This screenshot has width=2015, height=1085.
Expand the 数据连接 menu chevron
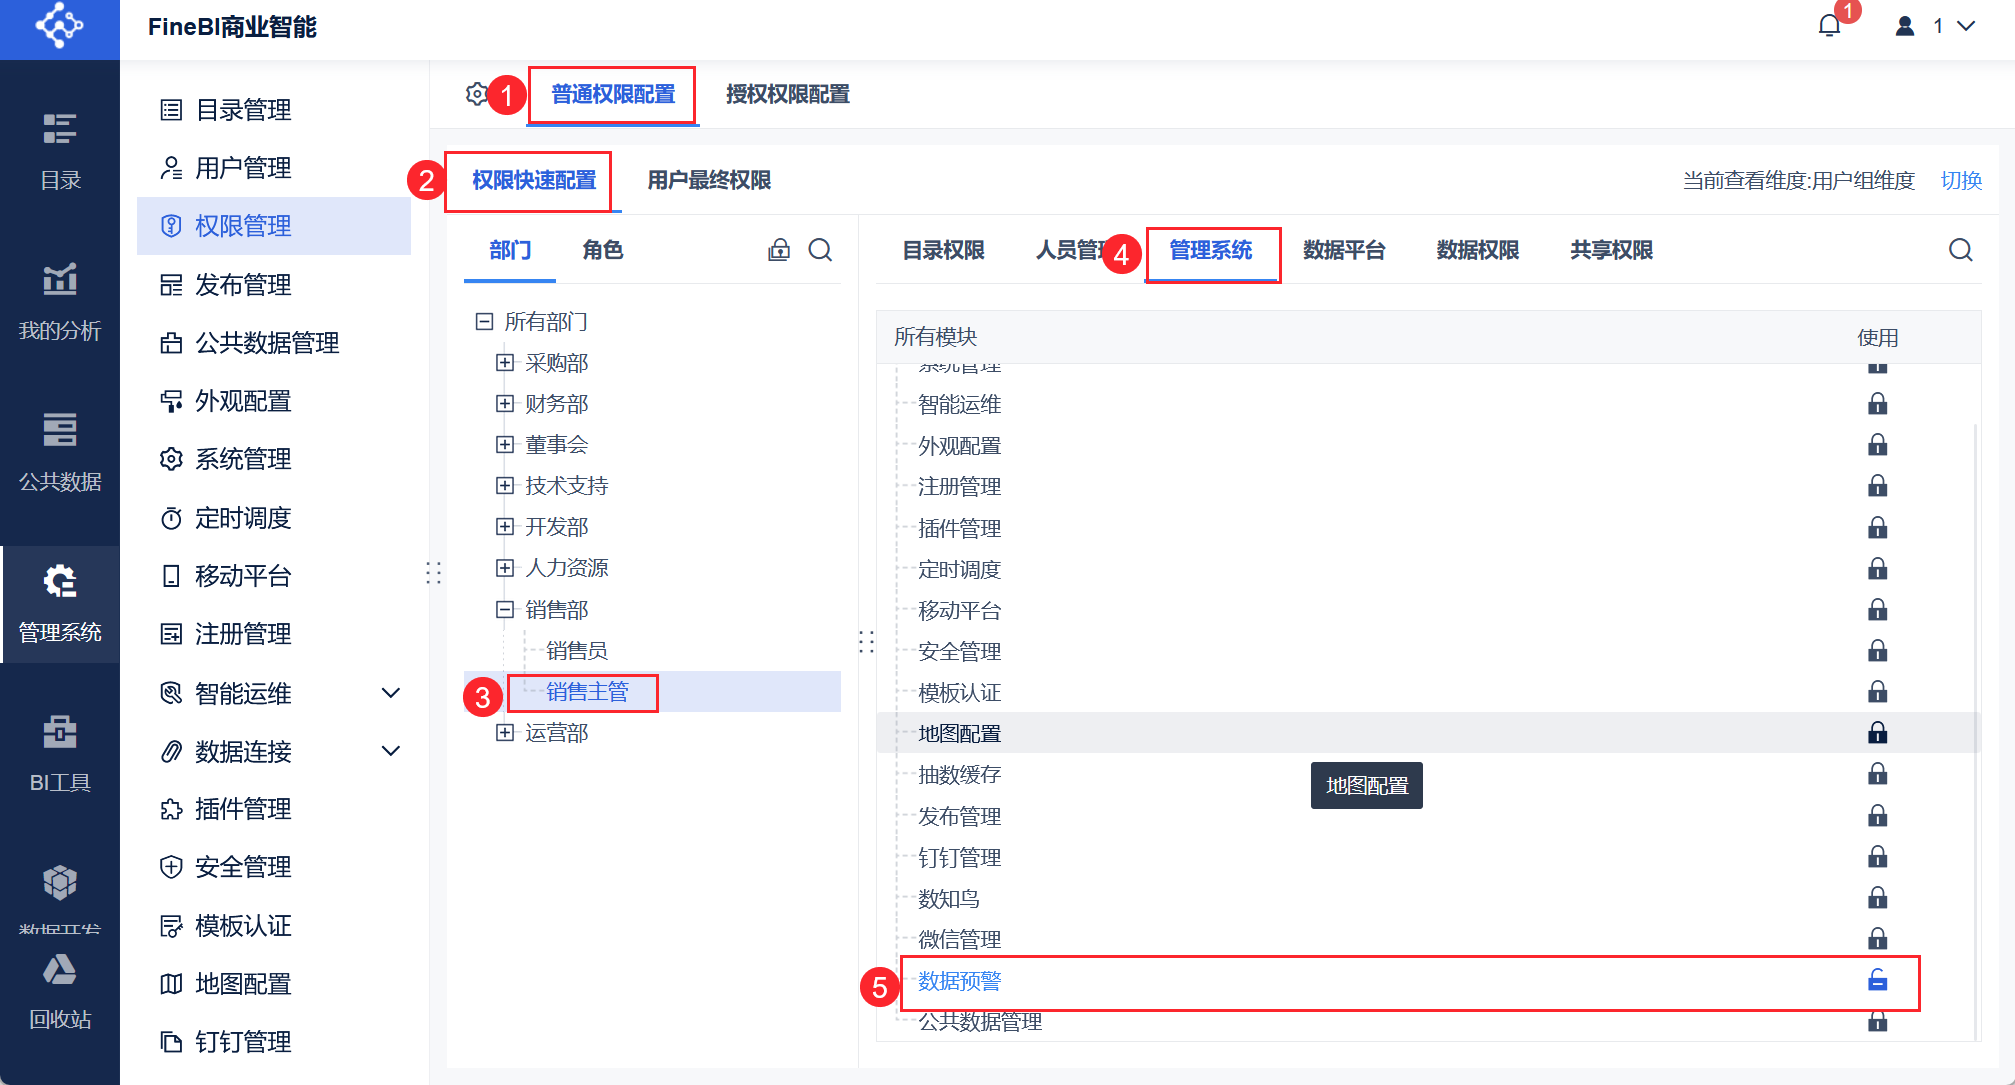391,751
